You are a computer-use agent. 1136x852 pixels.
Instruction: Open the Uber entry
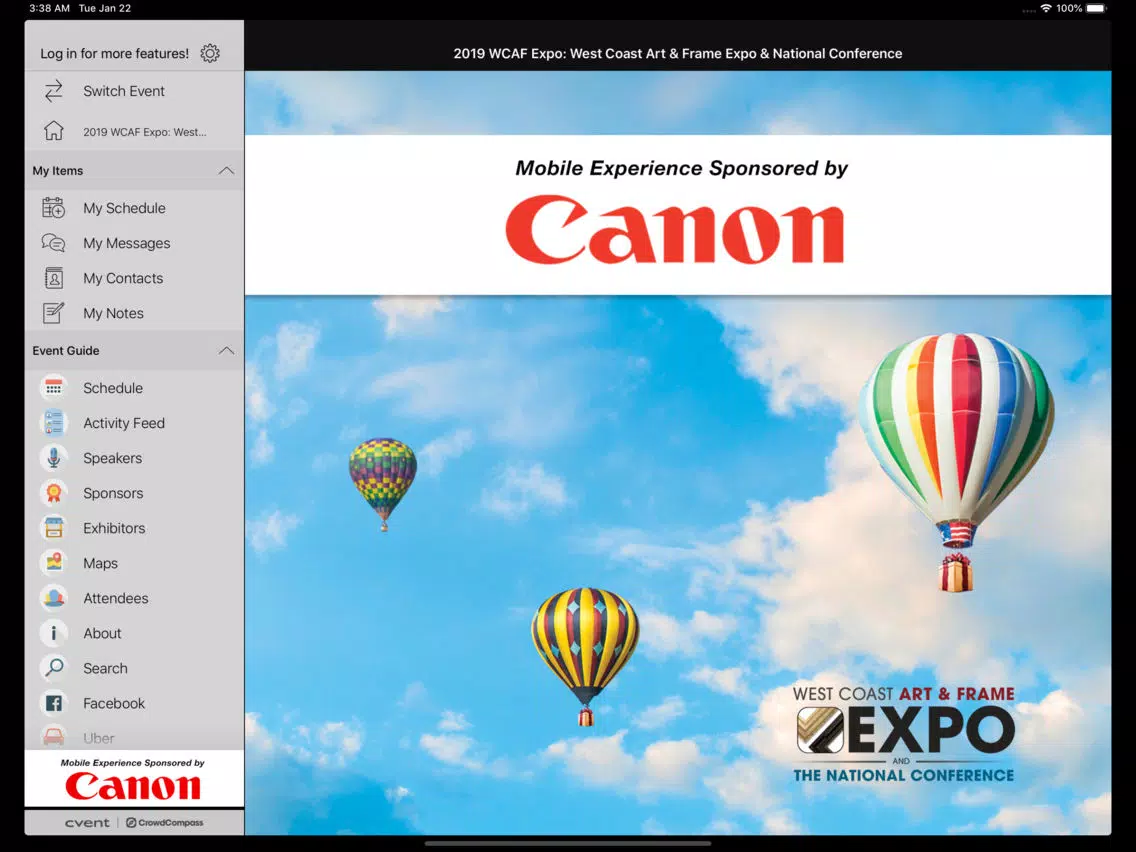click(x=134, y=736)
